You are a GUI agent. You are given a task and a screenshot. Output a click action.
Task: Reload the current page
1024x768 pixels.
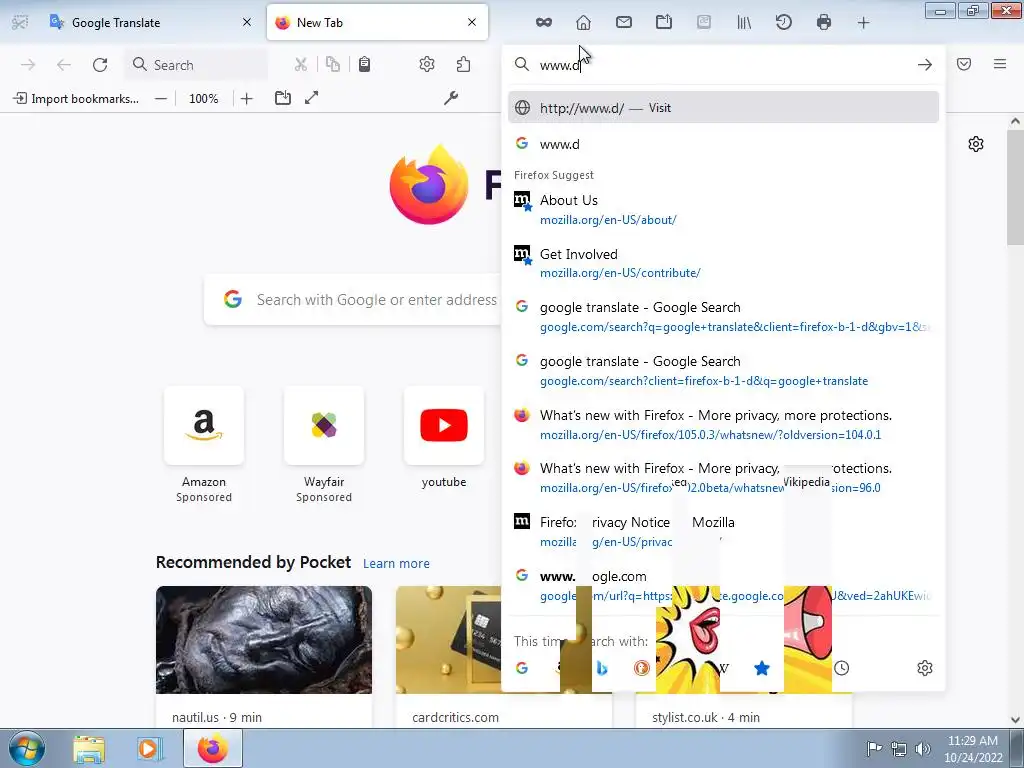pyautogui.click(x=100, y=65)
